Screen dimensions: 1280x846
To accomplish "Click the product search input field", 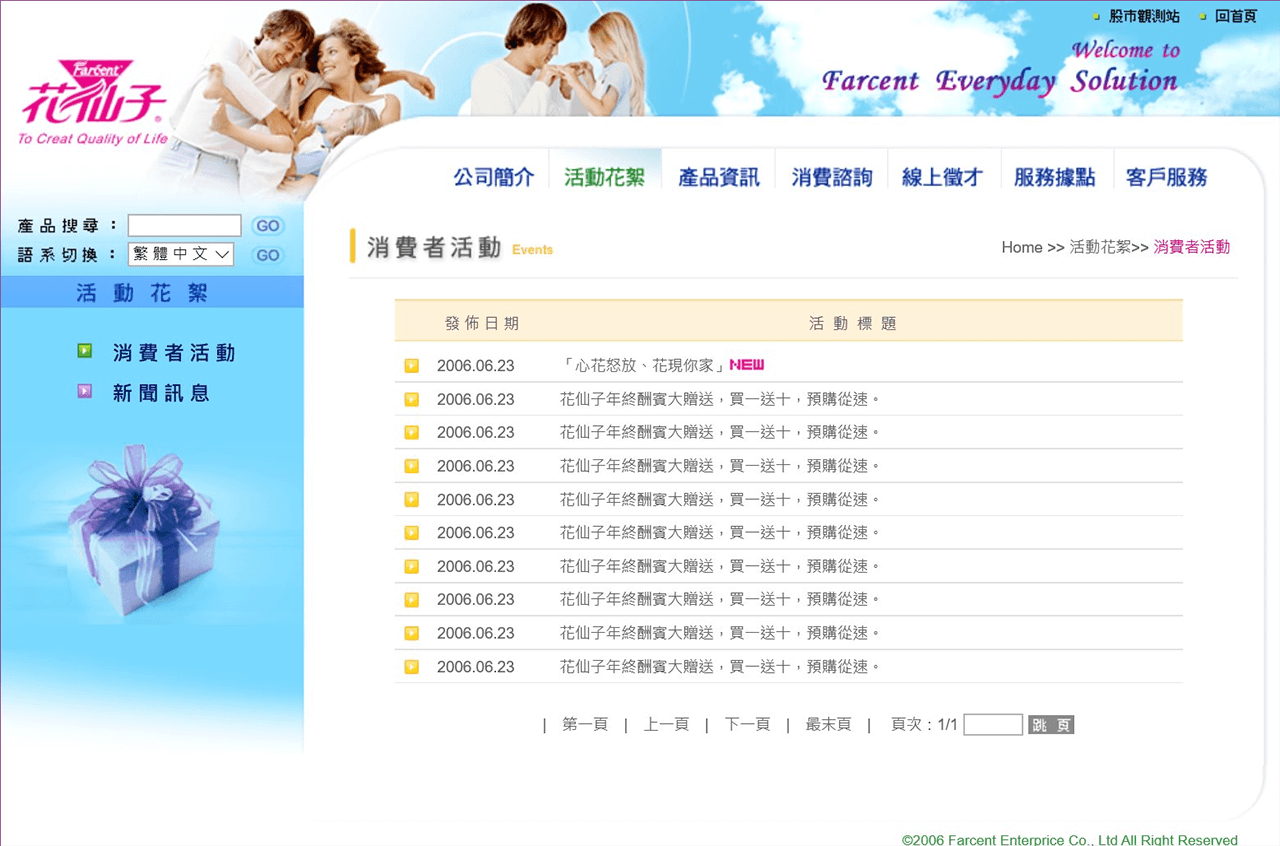I will click(x=184, y=226).
